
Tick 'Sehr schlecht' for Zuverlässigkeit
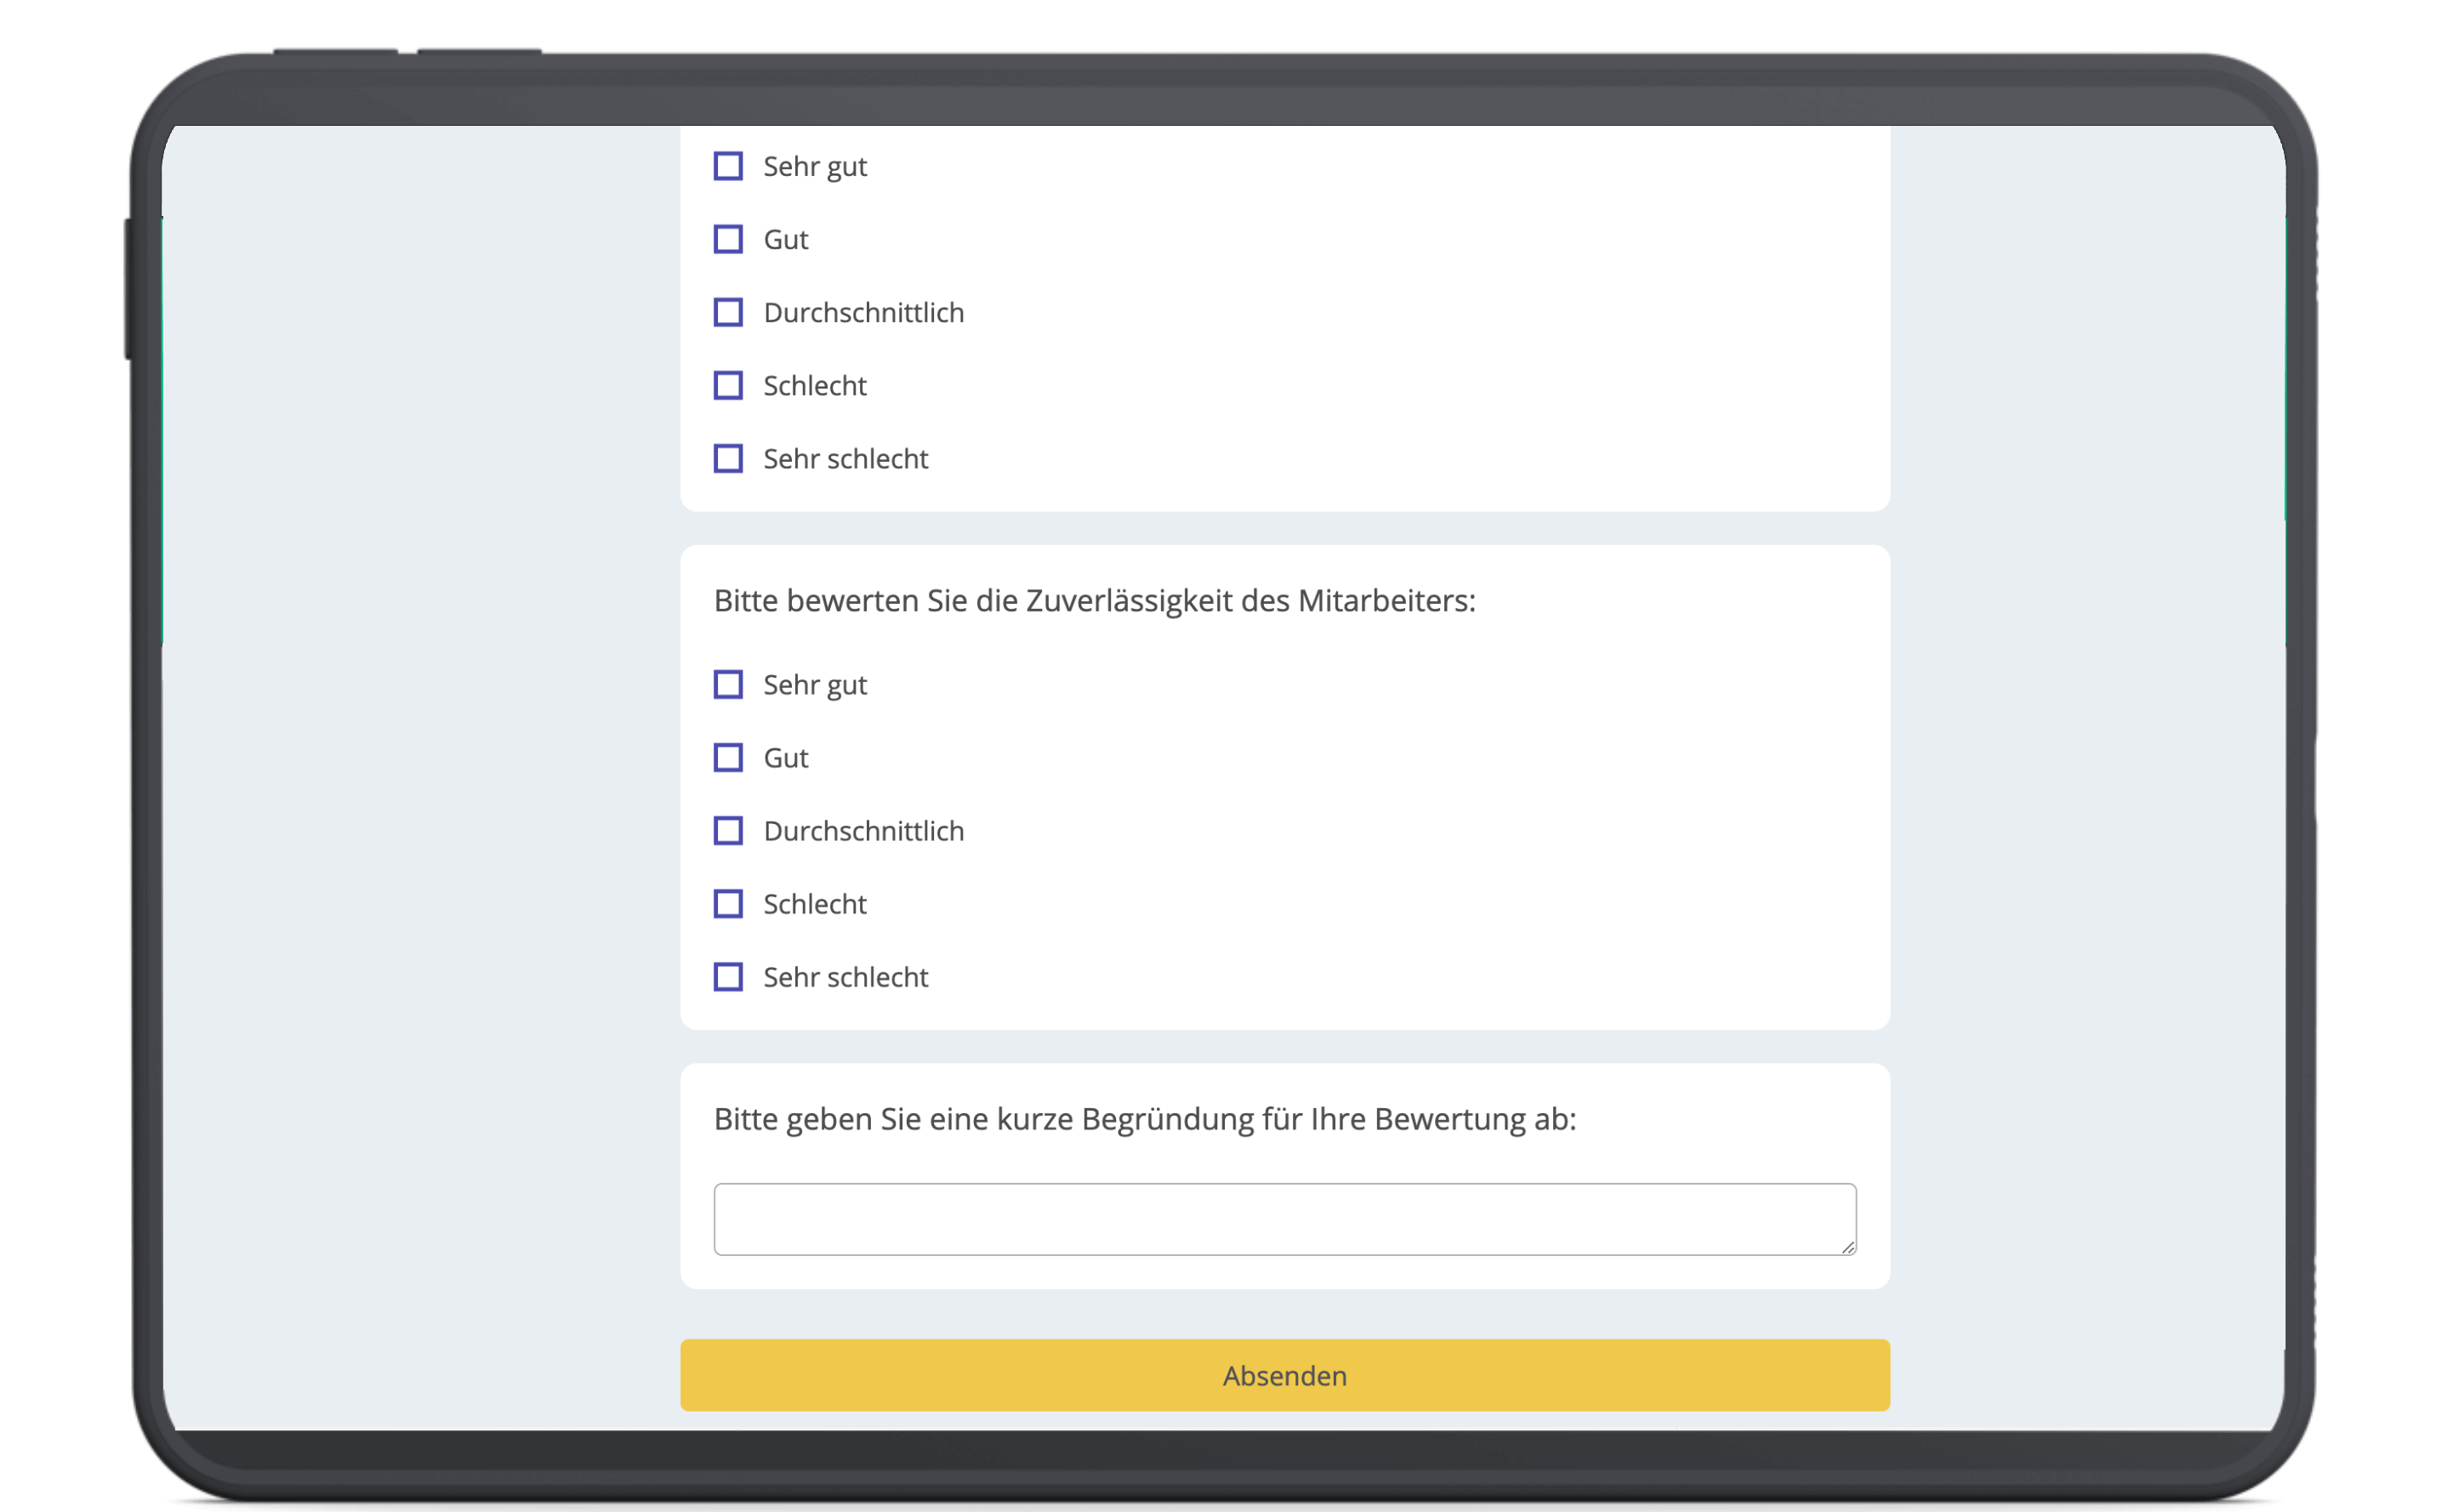[x=728, y=976]
